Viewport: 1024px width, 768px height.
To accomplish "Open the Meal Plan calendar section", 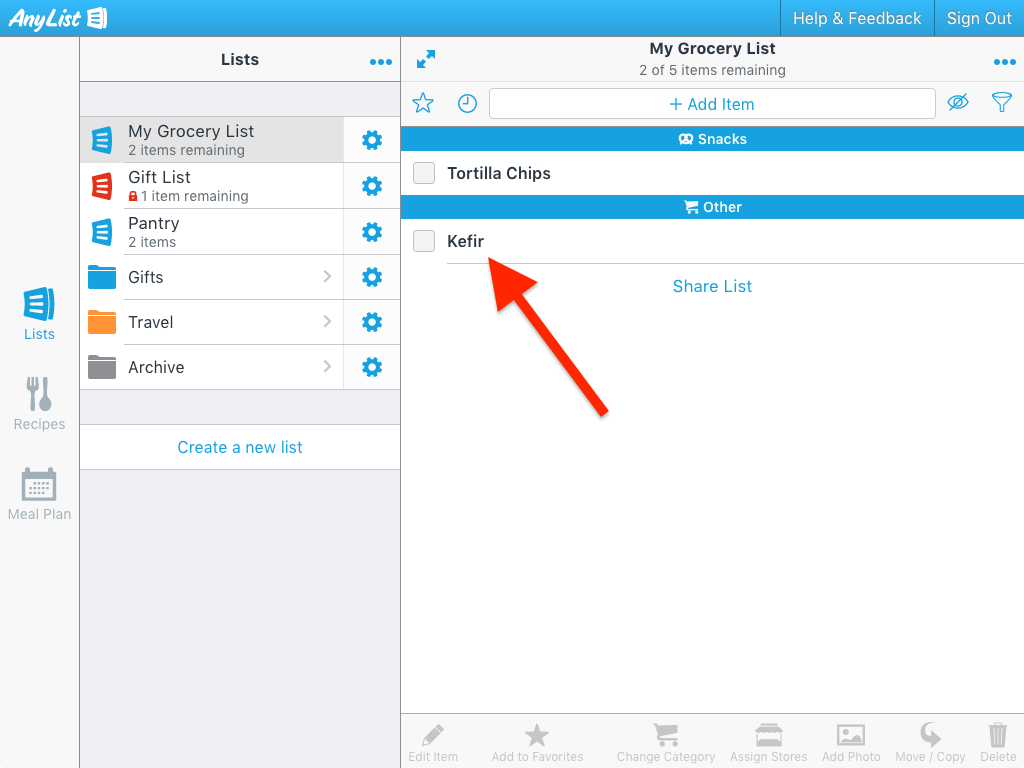I will pyautogui.click(x=39, y=494).
